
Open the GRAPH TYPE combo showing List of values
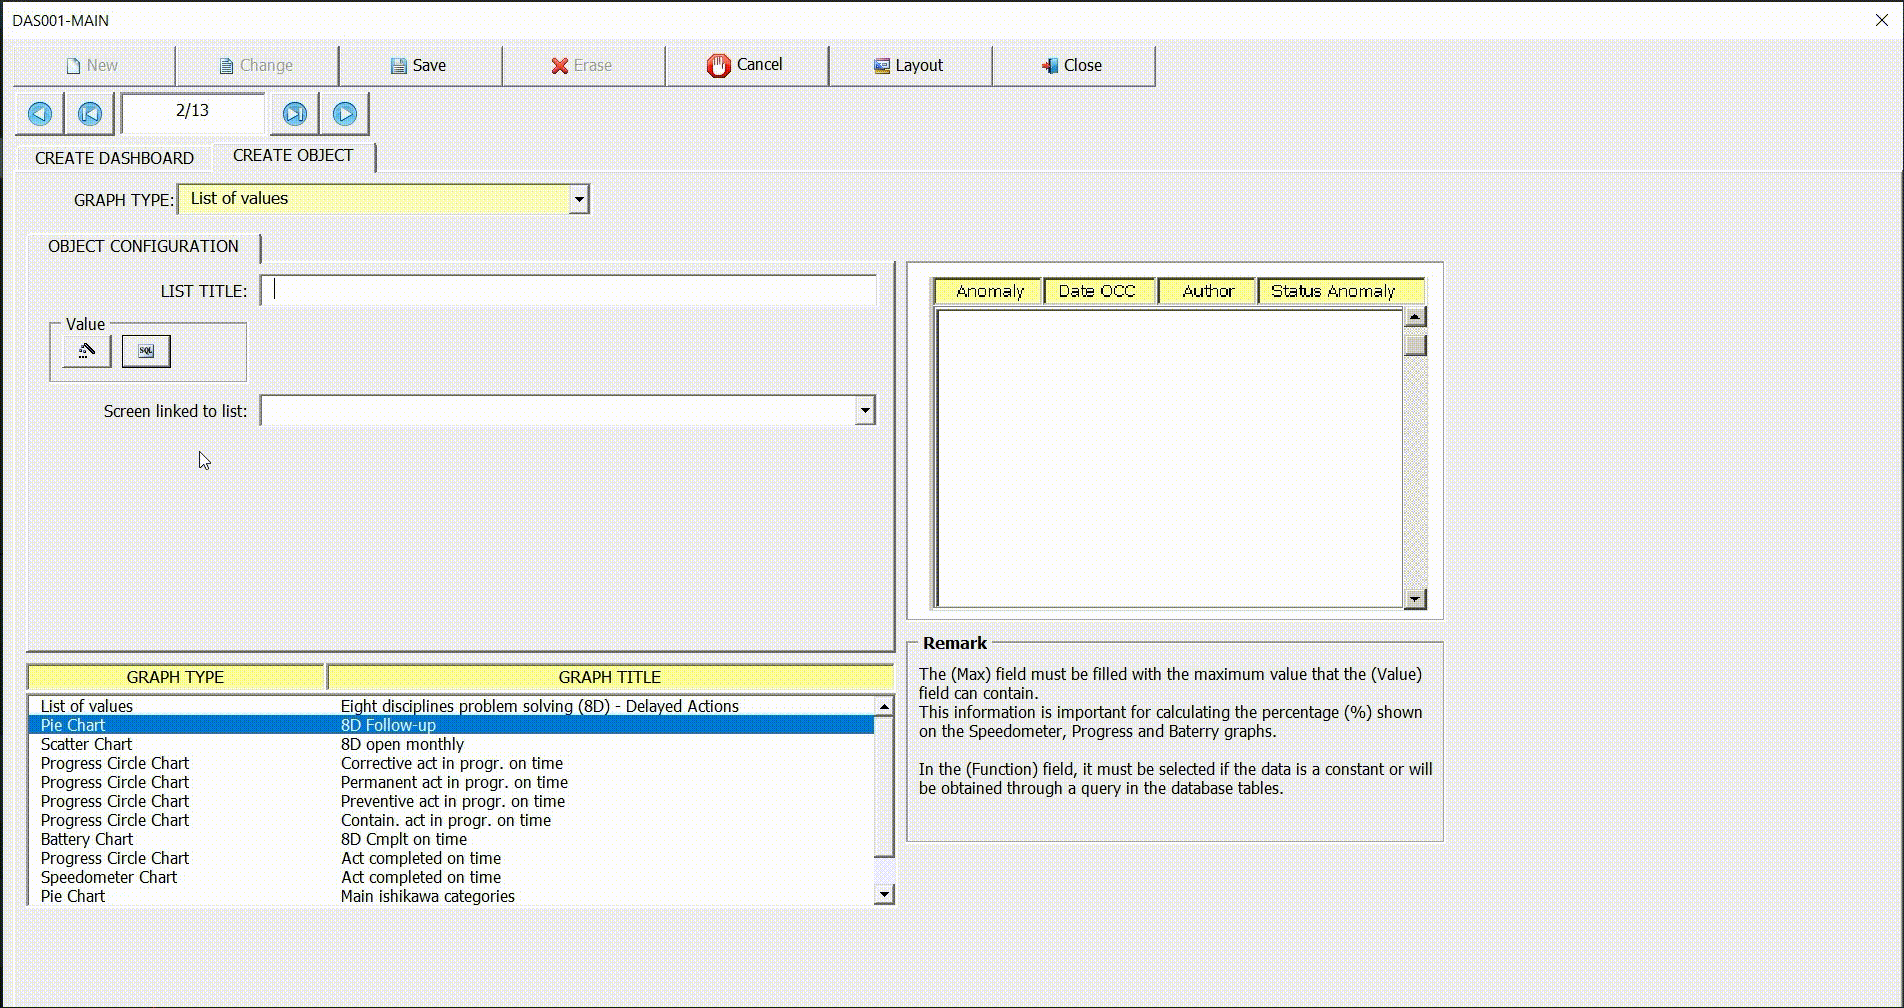(380, 199)
